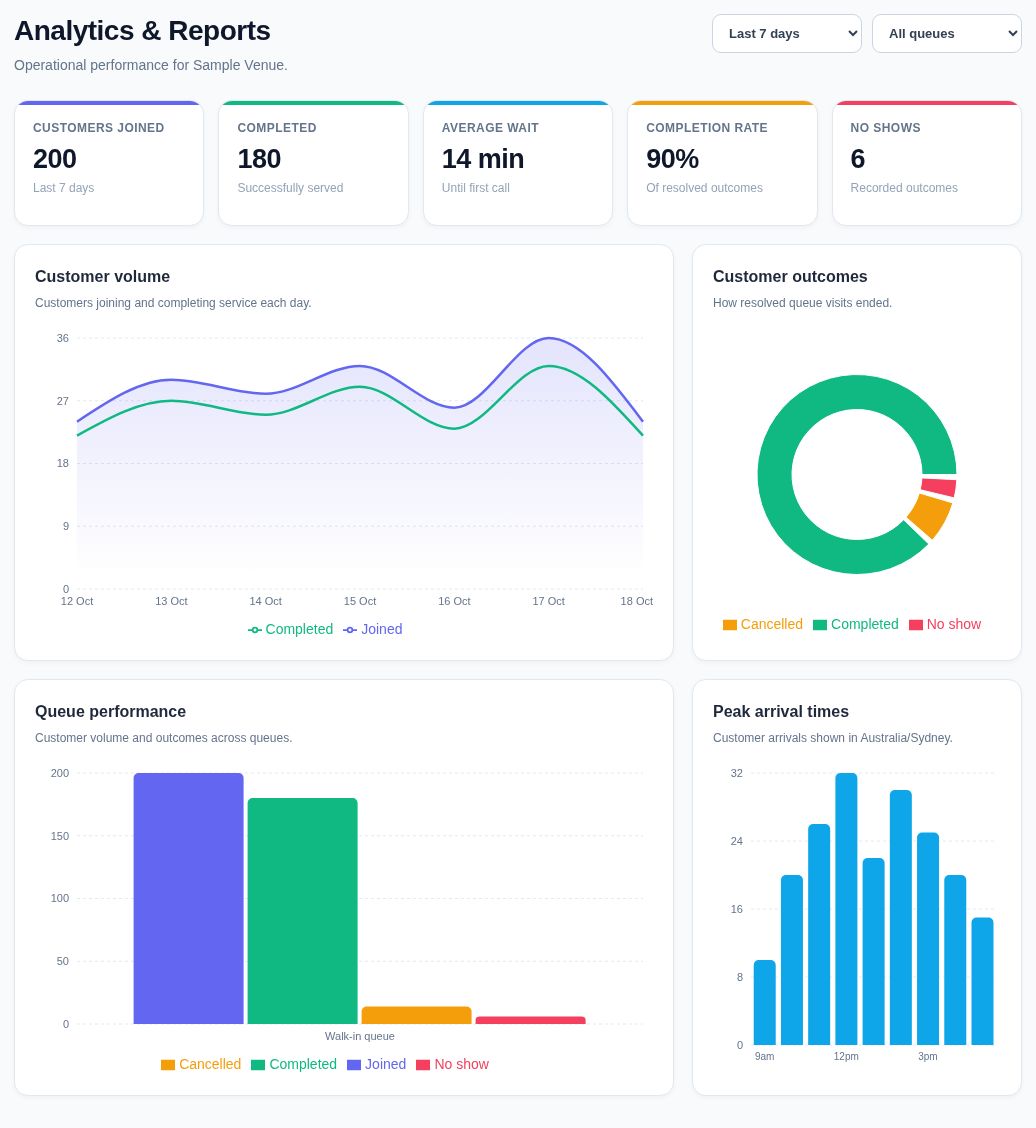Toggle Joined series in Customer volume legend
Viewport: 1036px width, 1128px height.
click(373, 629)
